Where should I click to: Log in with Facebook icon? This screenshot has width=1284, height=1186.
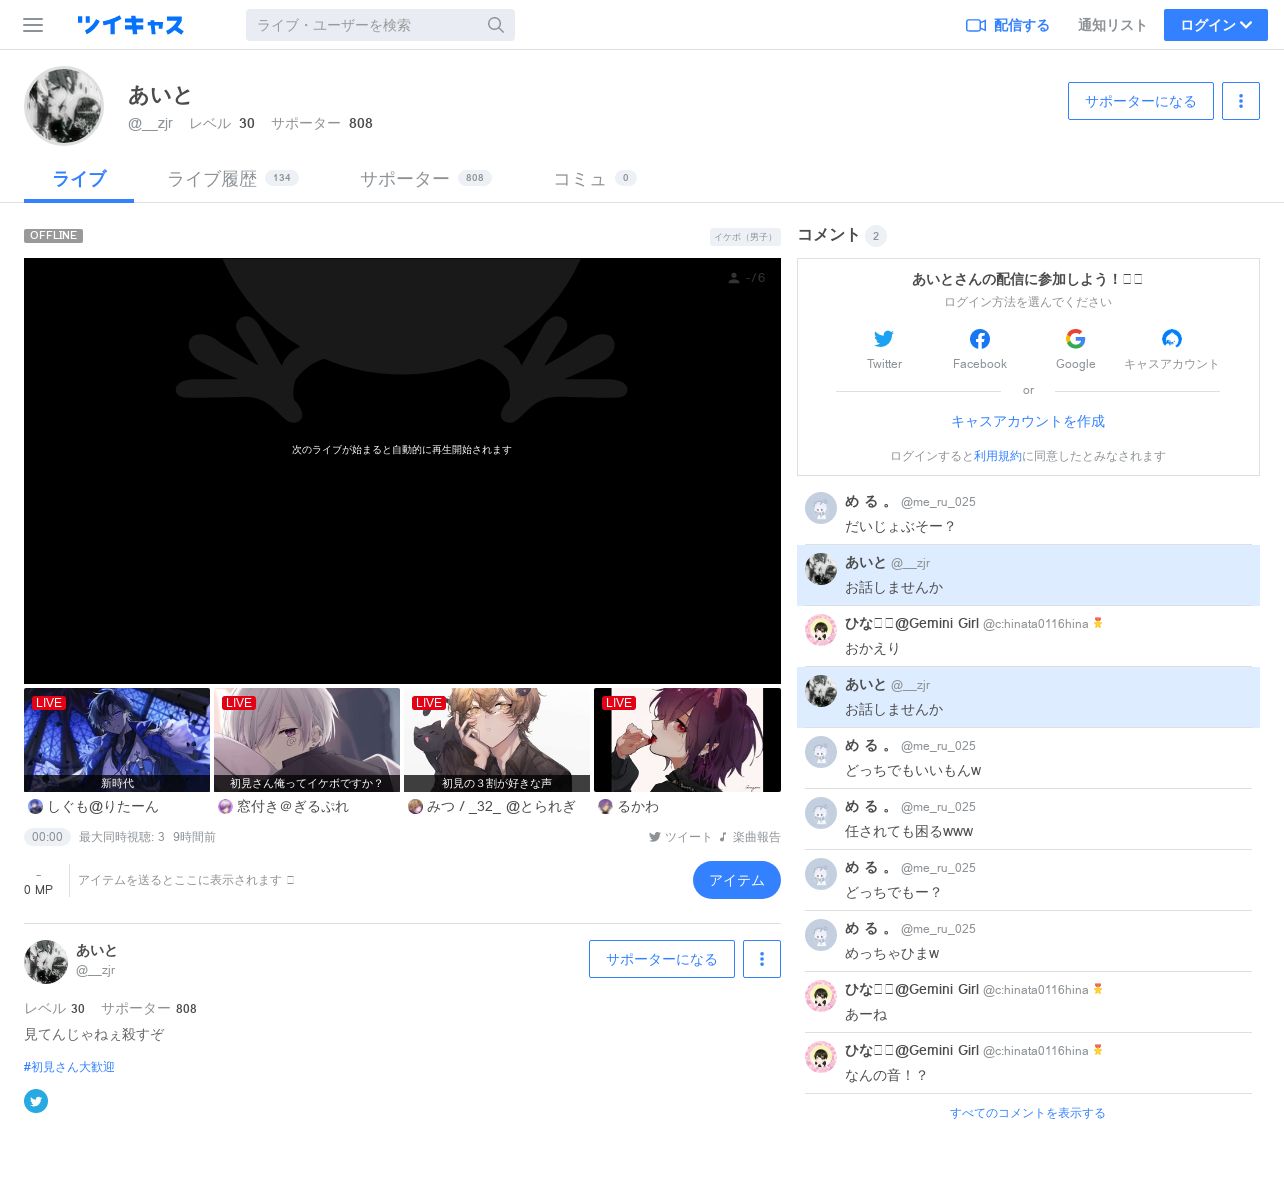click(x=980, y=339)
